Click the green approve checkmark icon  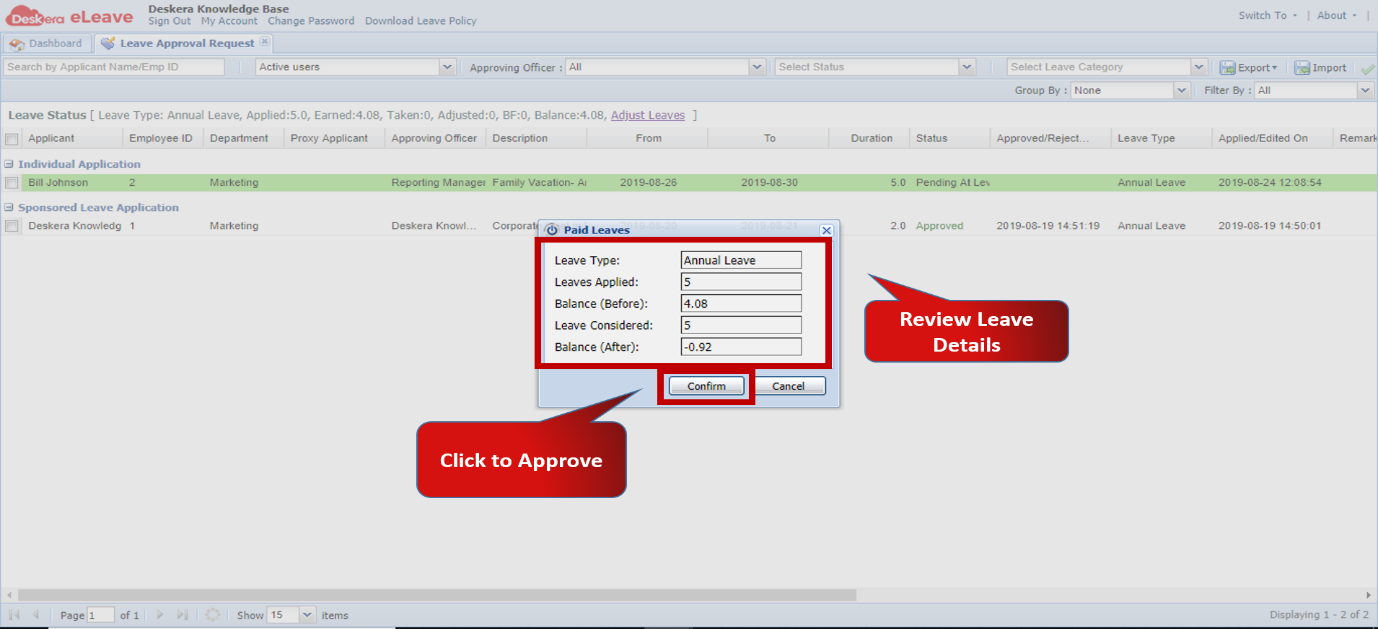[x=1367, y=68]
